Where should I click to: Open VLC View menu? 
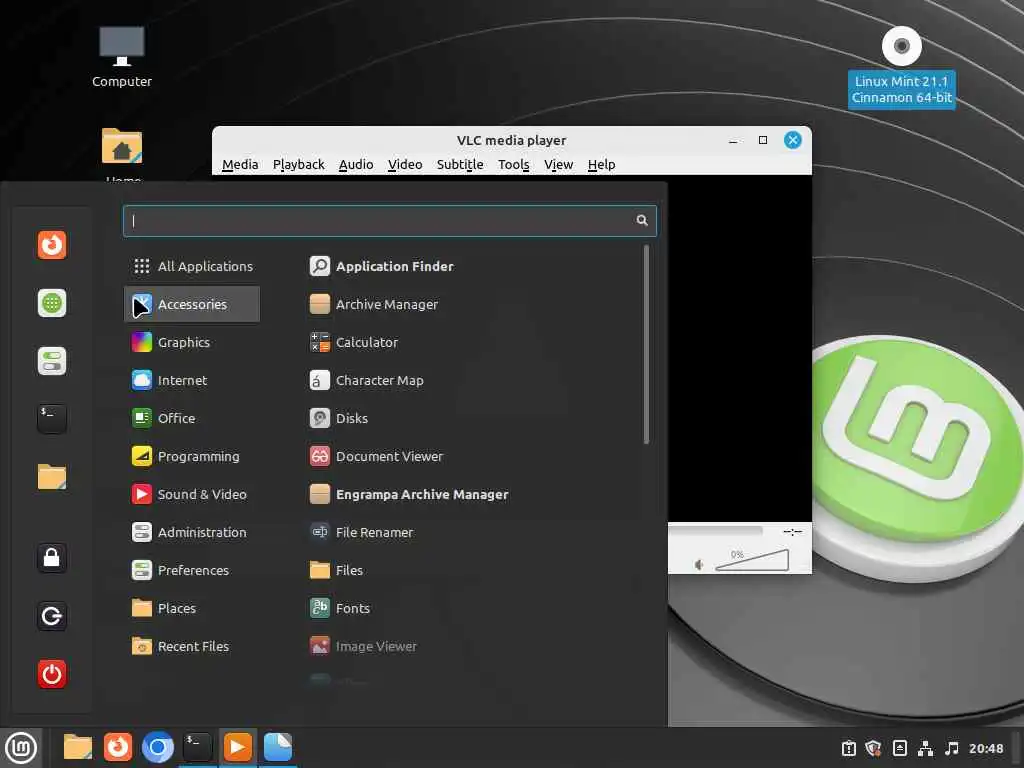(x=558, y=165)
